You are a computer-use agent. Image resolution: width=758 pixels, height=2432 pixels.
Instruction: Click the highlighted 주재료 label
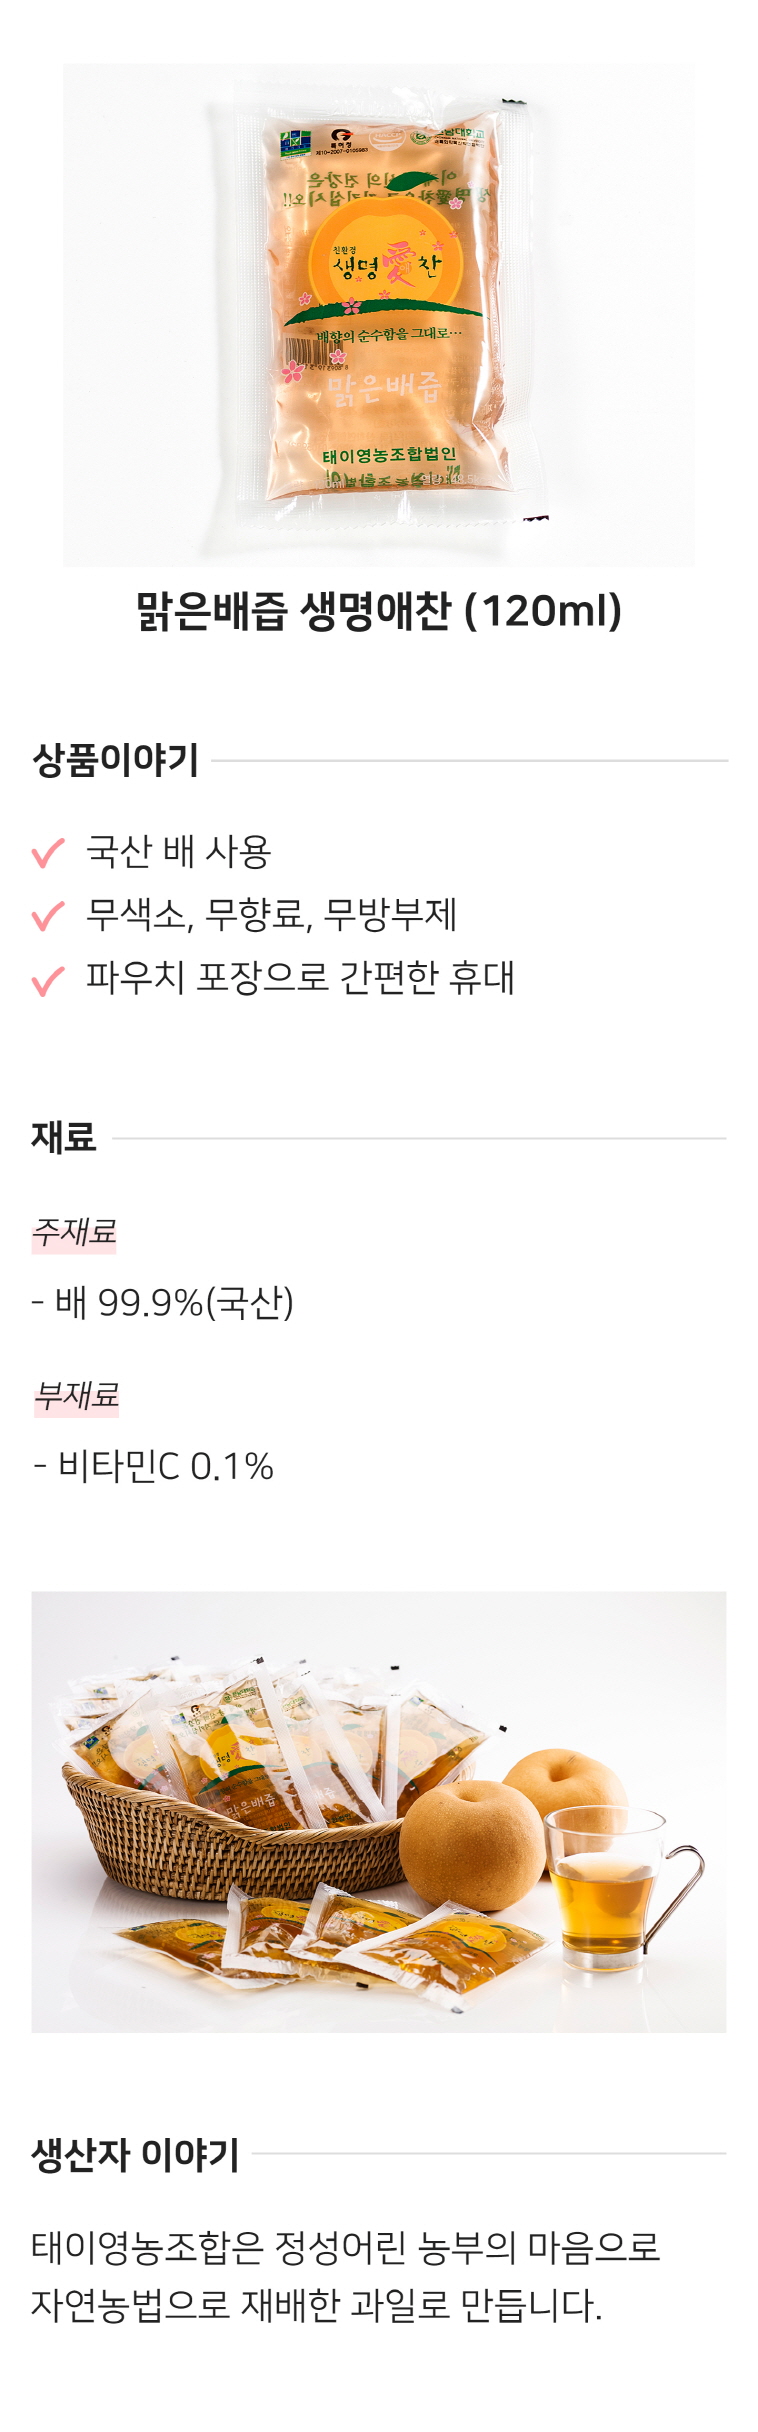coord(74,1232)
